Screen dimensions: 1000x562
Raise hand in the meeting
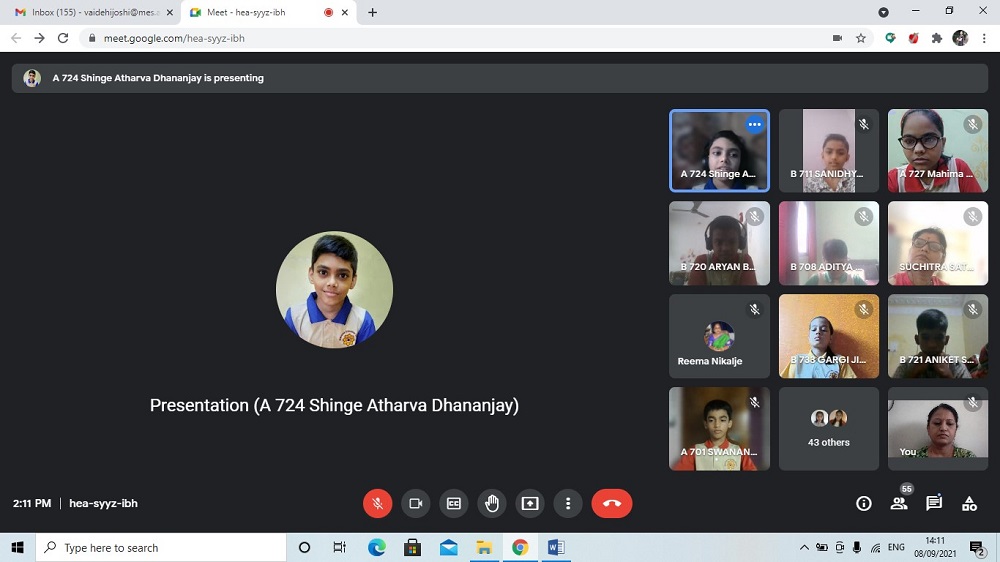[491, 504]
